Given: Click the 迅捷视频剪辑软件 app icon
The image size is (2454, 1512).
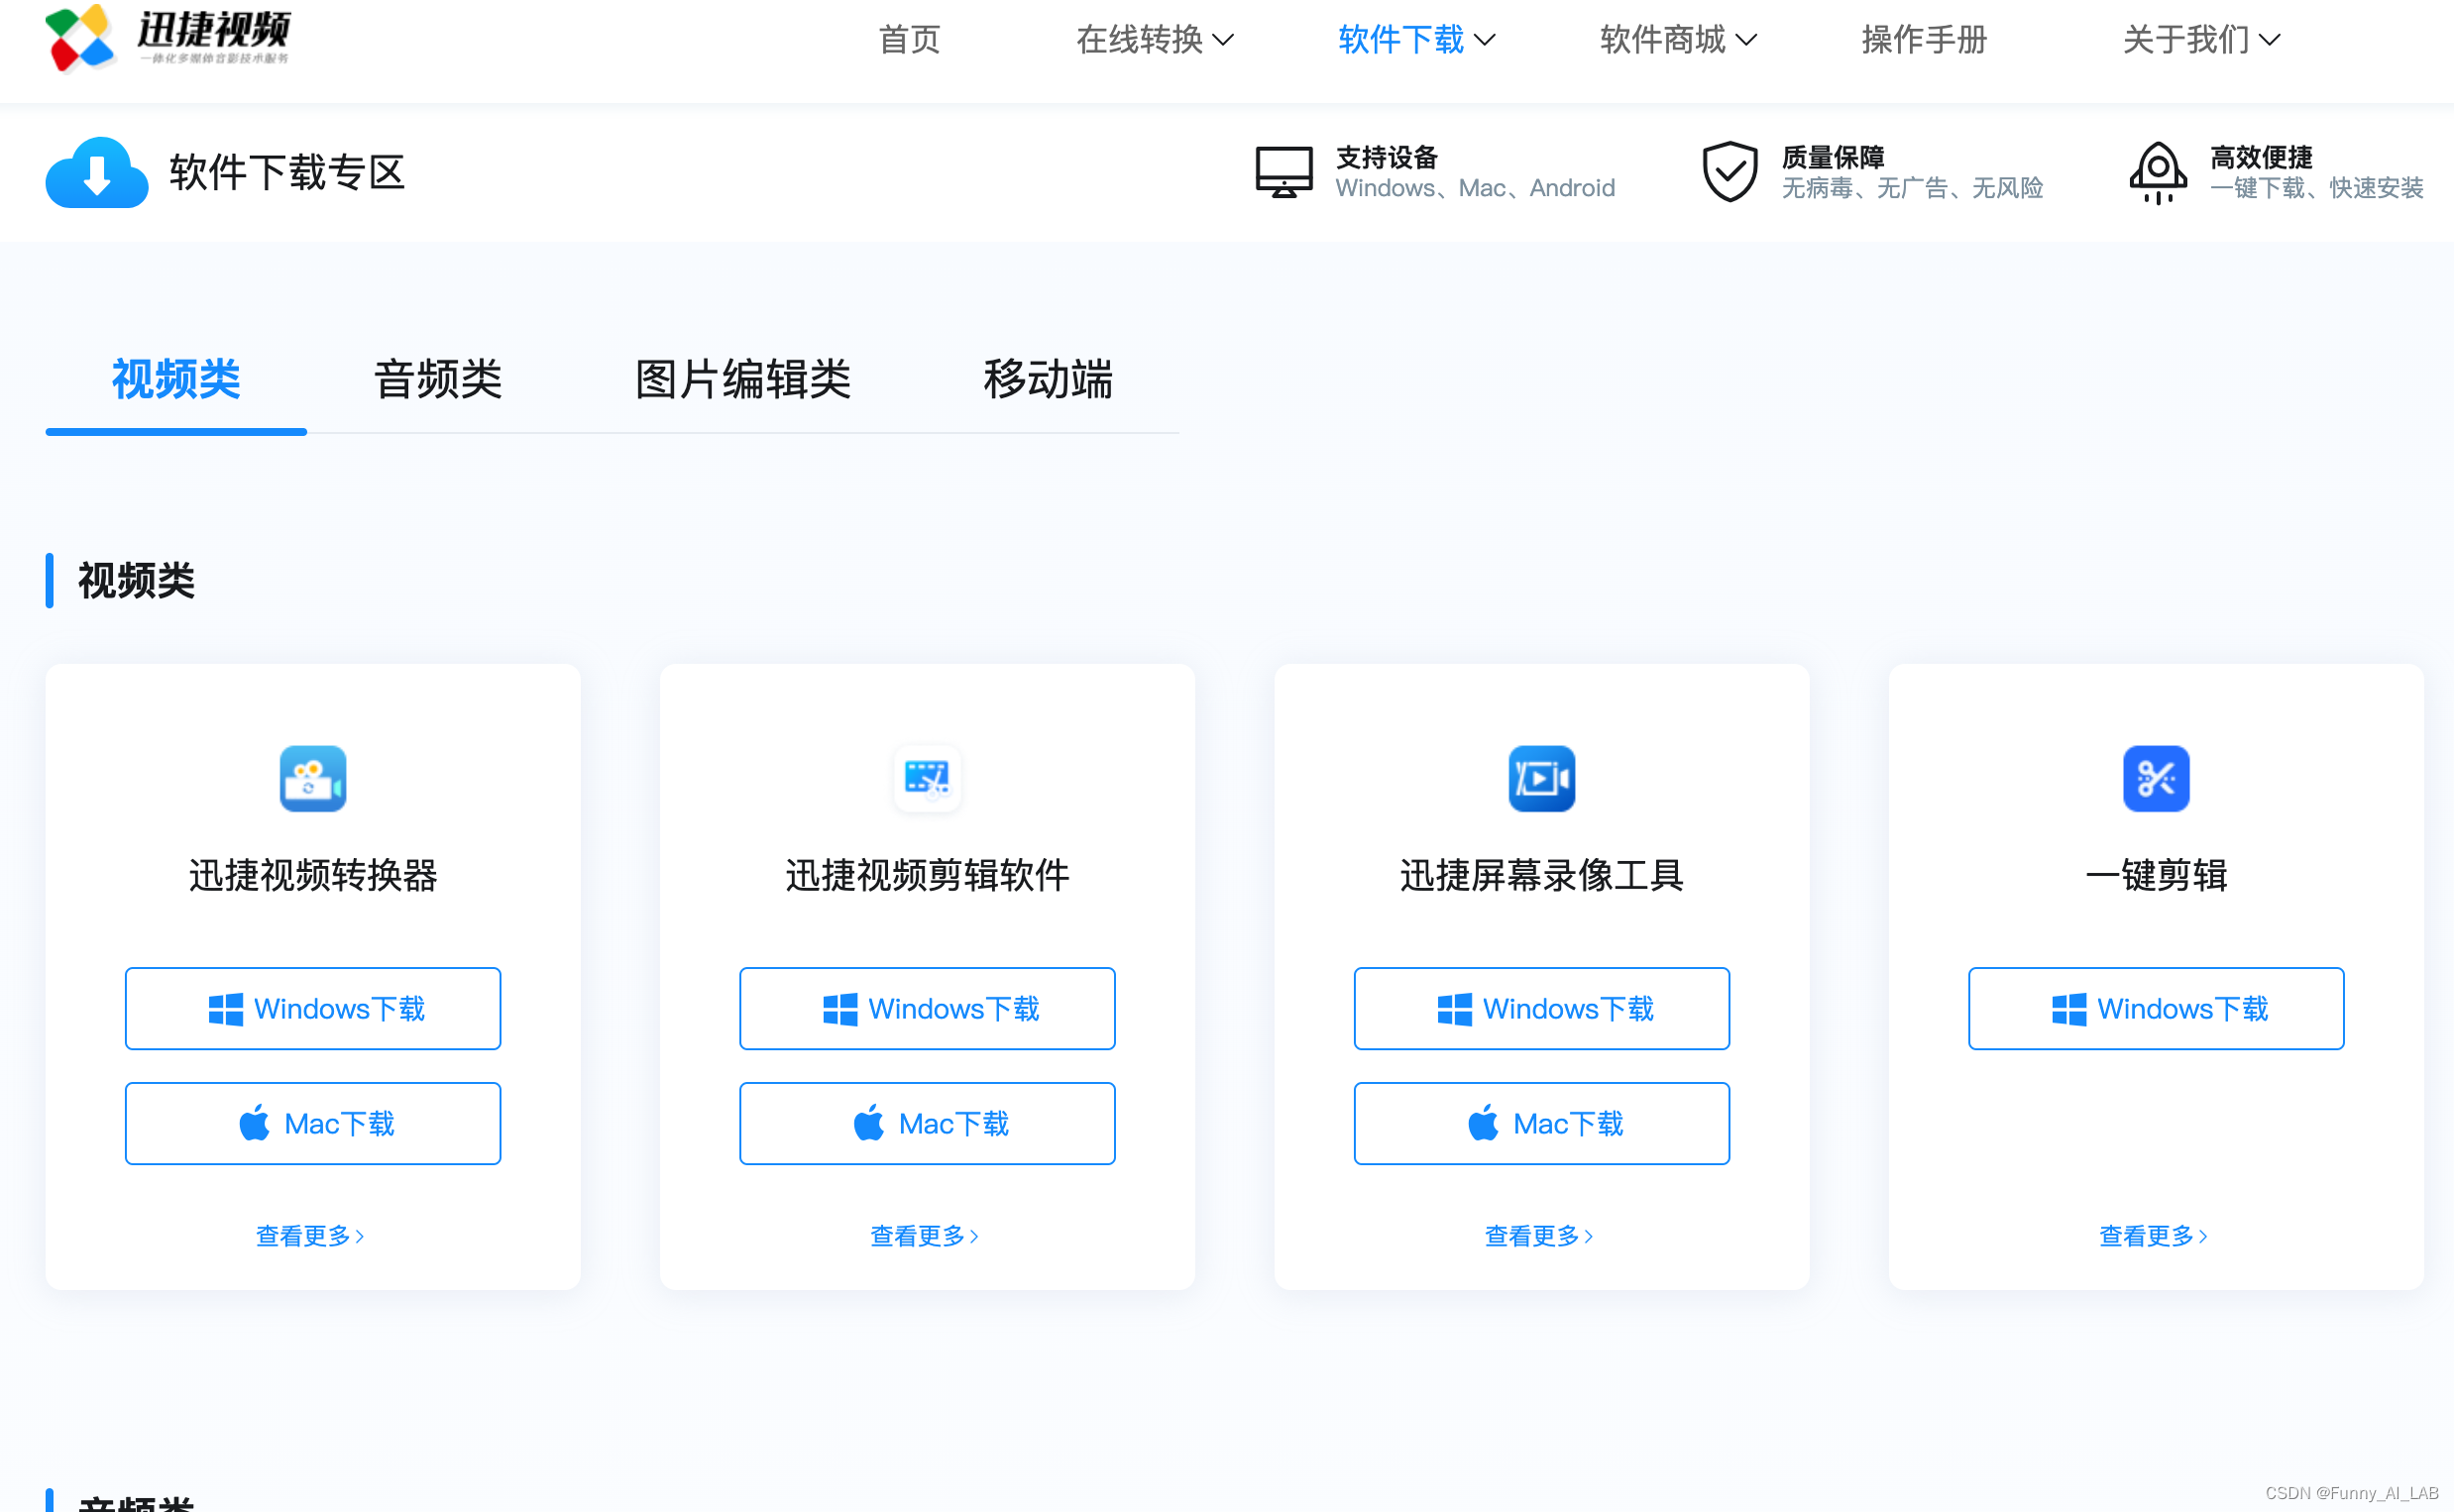Looking at the screenshot, I should (x=927, y=778).
